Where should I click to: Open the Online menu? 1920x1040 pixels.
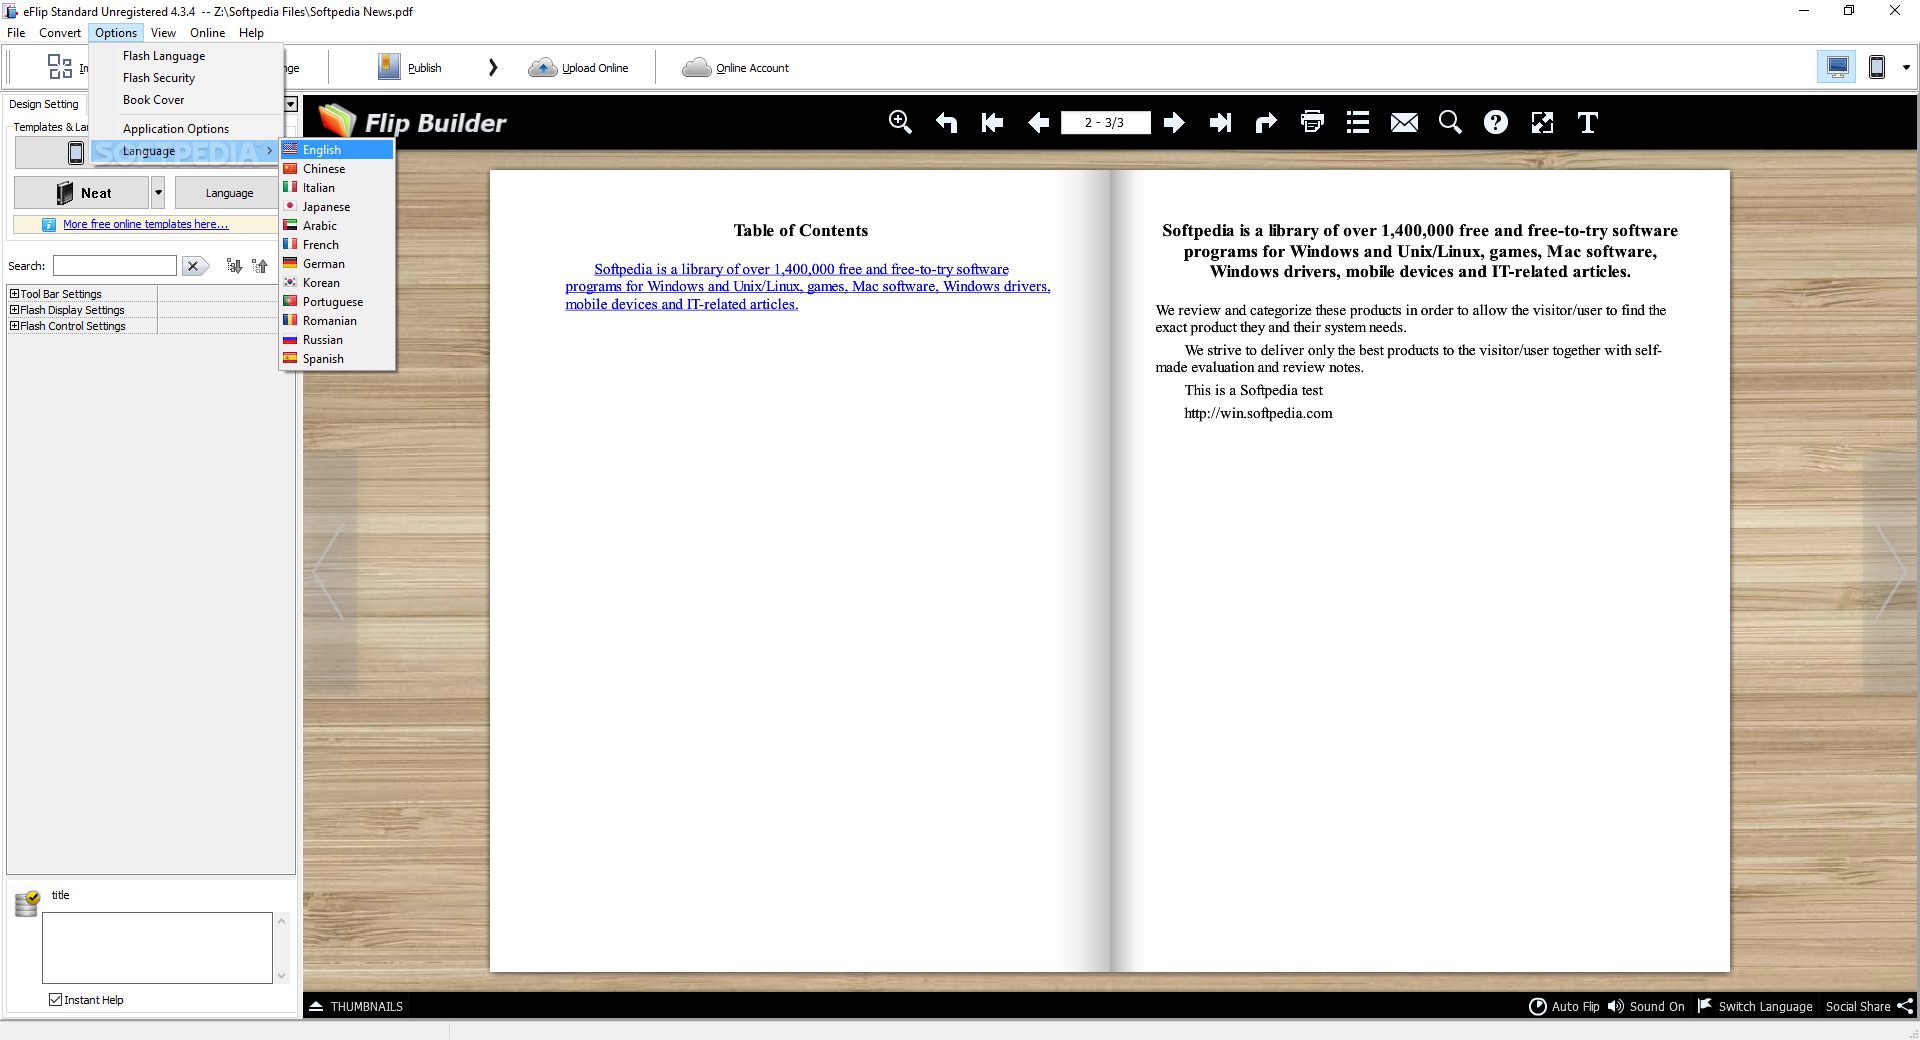point(208,33)
